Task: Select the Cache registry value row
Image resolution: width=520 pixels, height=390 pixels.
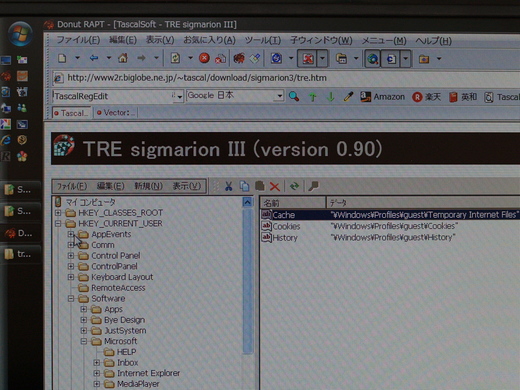Action: click(390, 215)
